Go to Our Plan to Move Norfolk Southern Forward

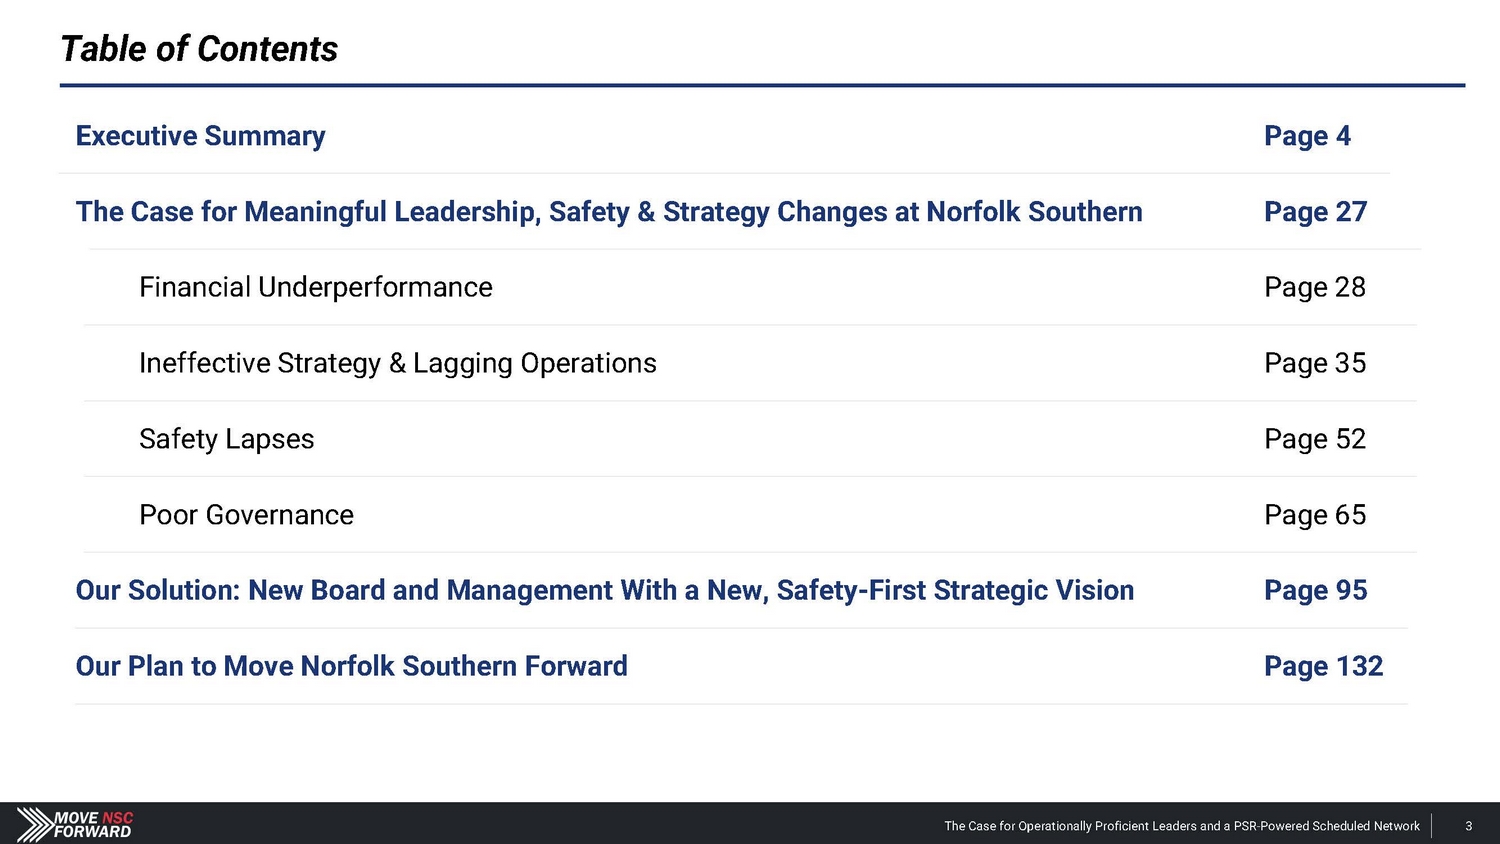tap(351, 666)
